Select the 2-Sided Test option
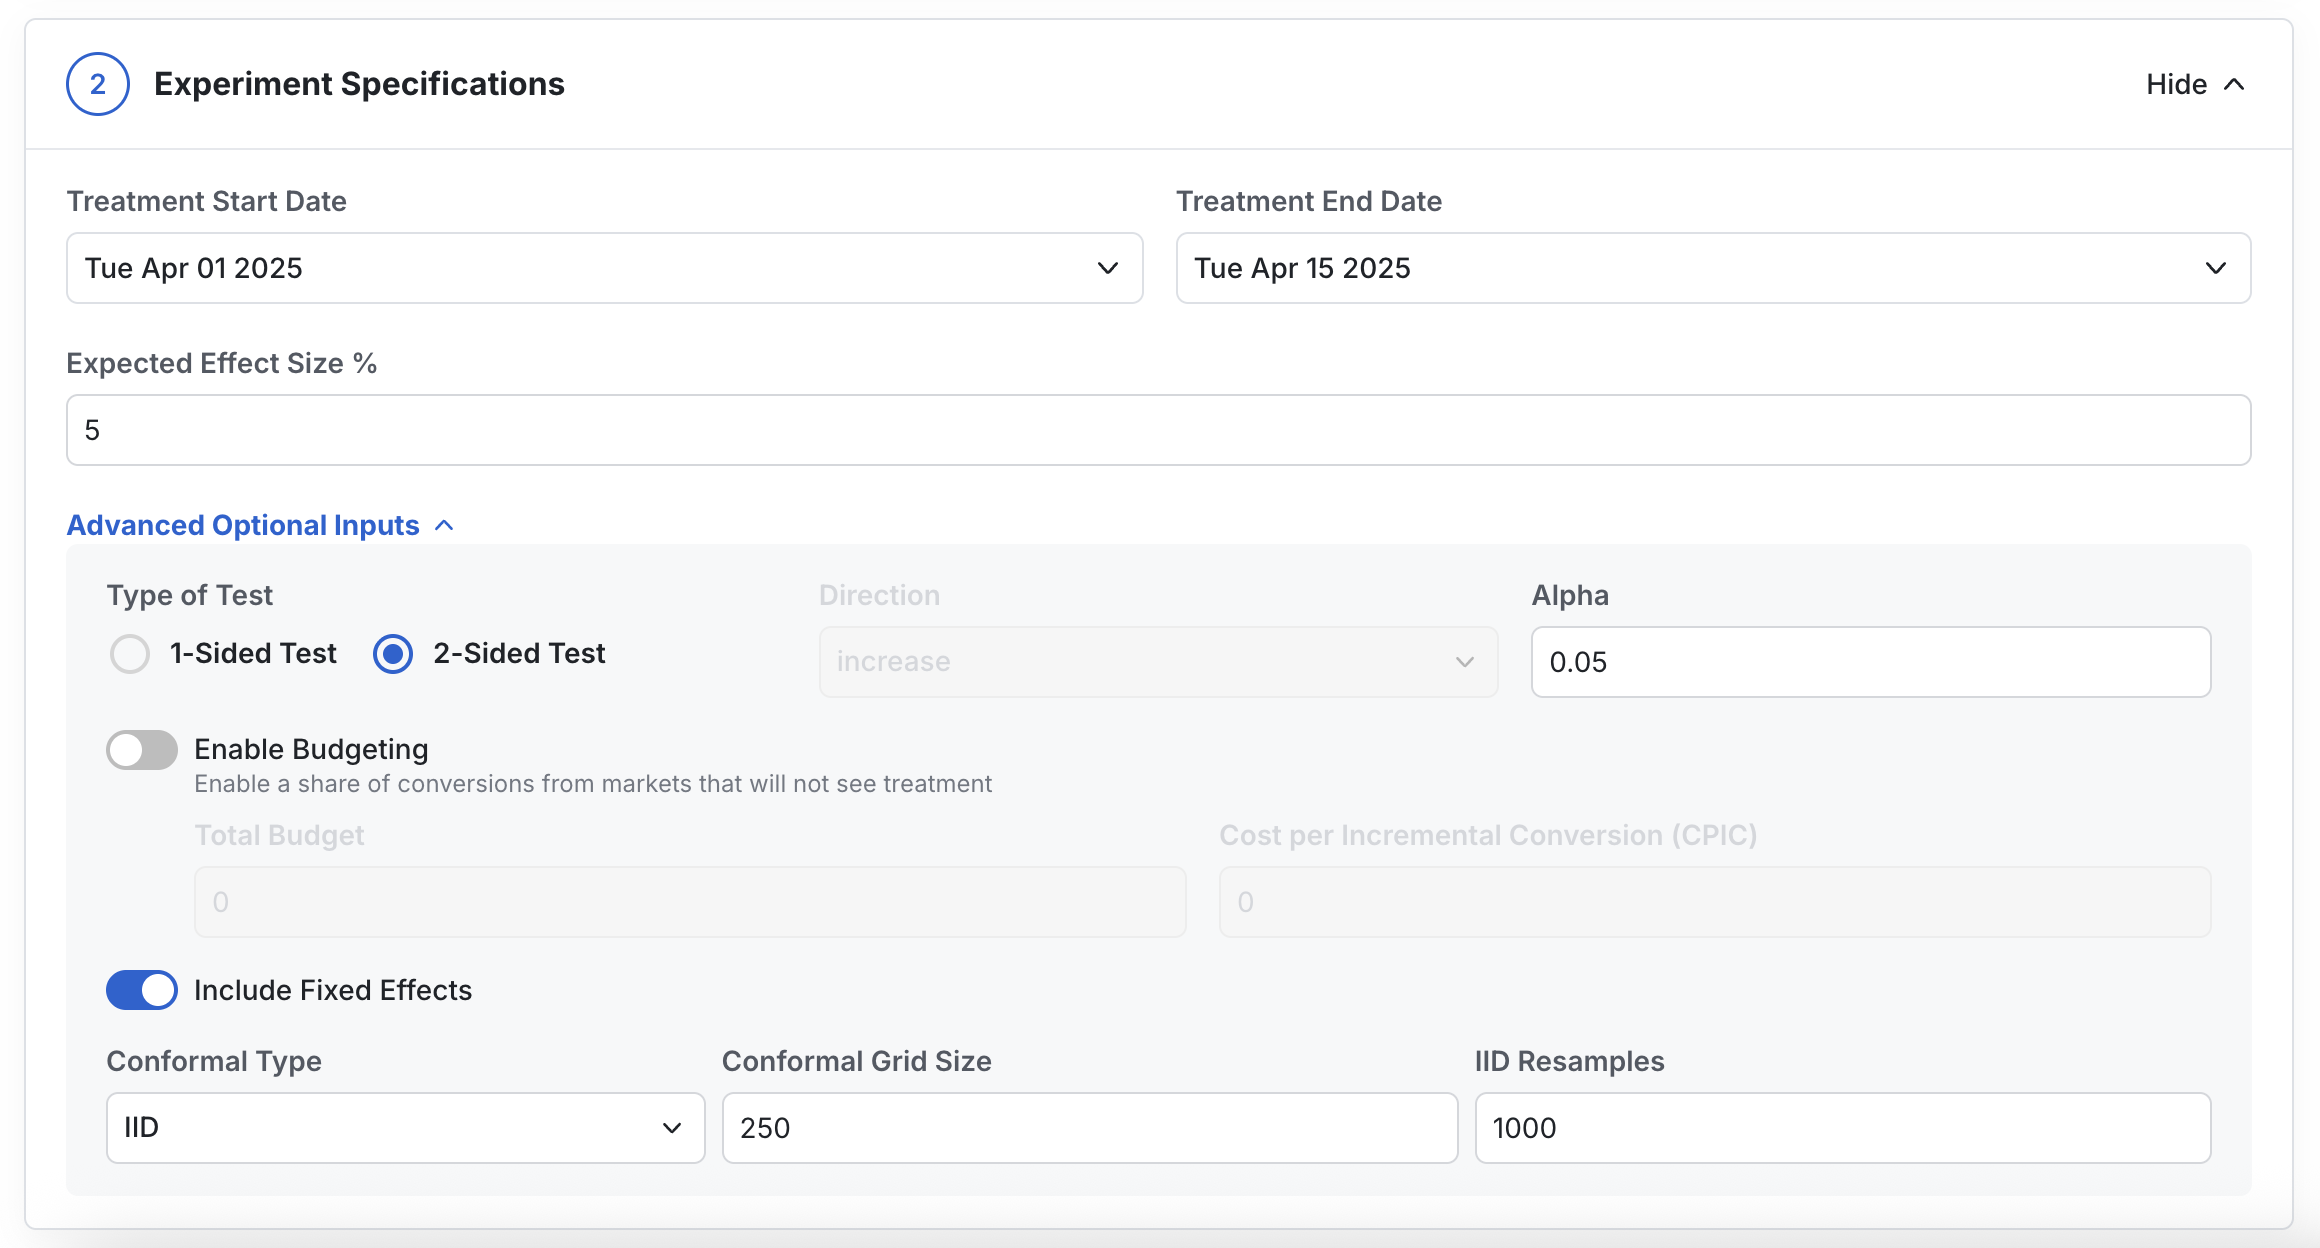Image resolution: width=2320 pixels, height=1248 pixels. click(x=392, y=653)
